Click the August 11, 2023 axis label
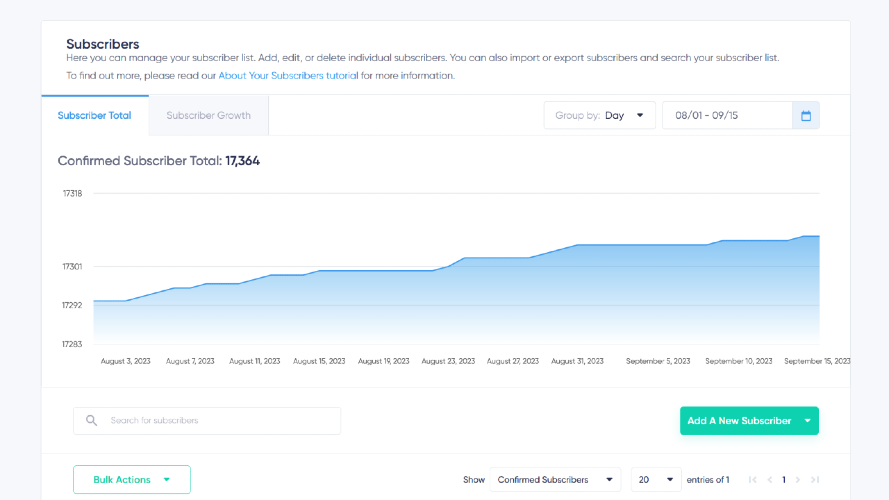The image size is (889, 500). (x=255, y=361)
